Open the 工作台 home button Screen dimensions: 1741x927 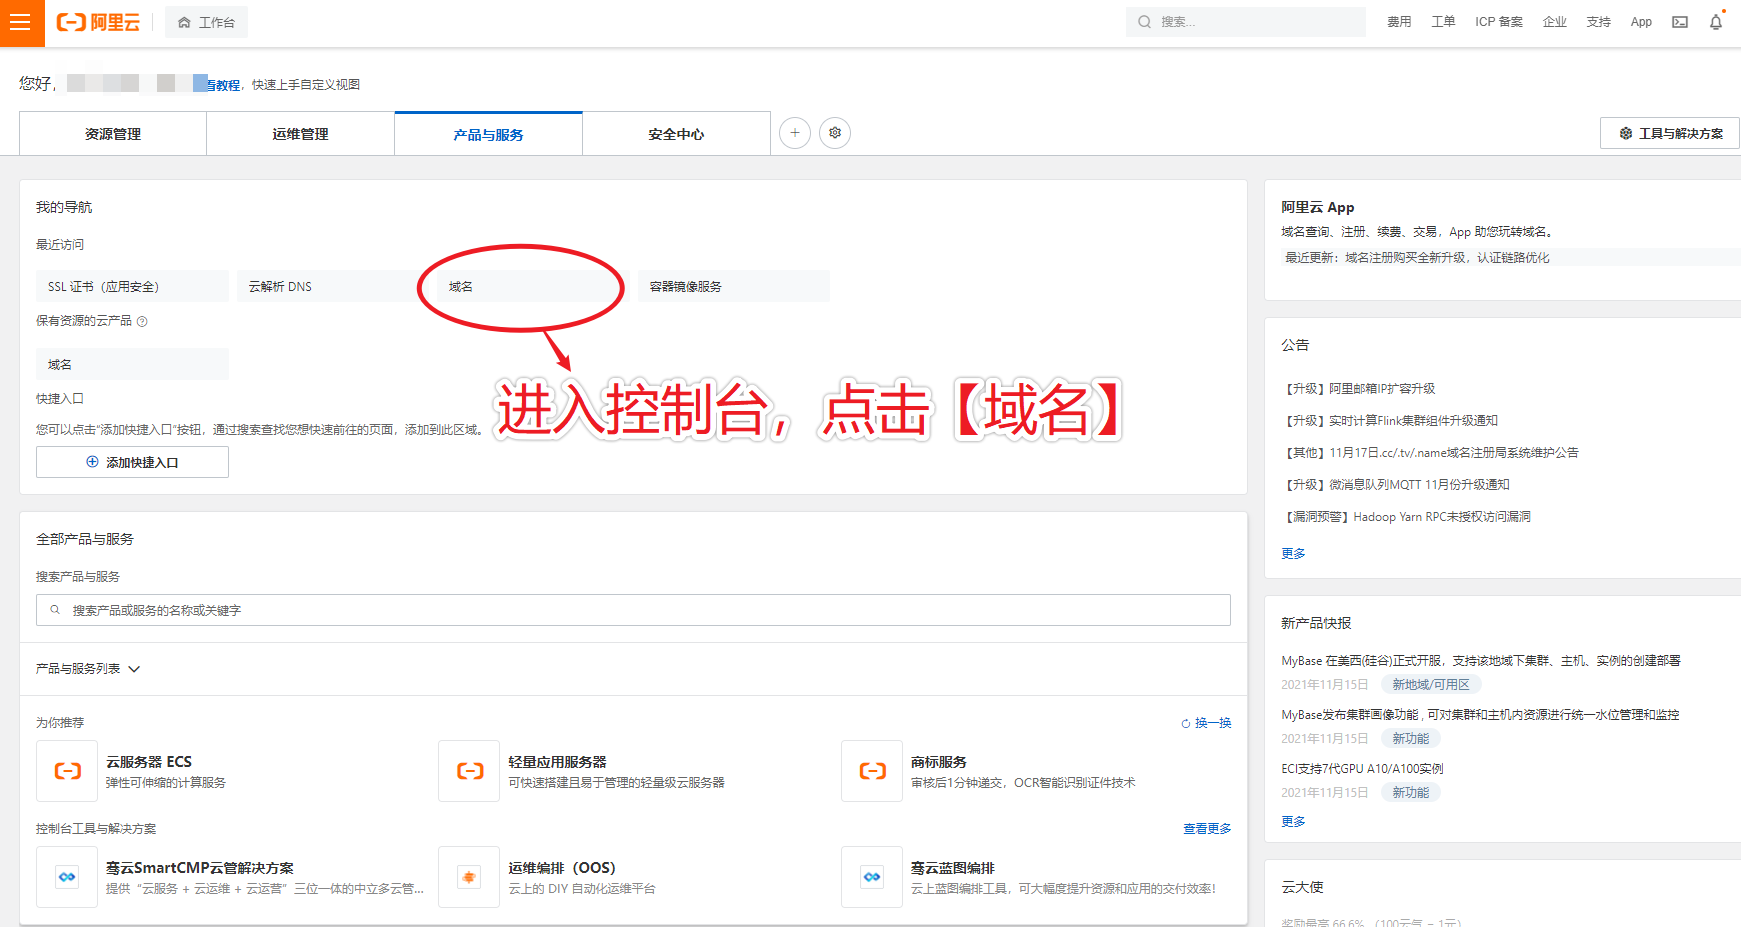click(206, 22)
